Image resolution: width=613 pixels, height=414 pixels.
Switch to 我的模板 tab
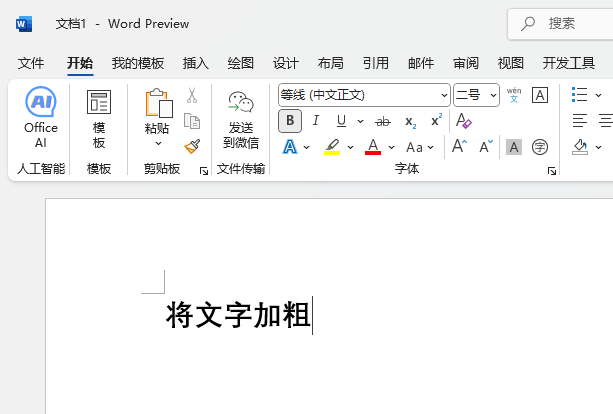click(x=138, y=63)
